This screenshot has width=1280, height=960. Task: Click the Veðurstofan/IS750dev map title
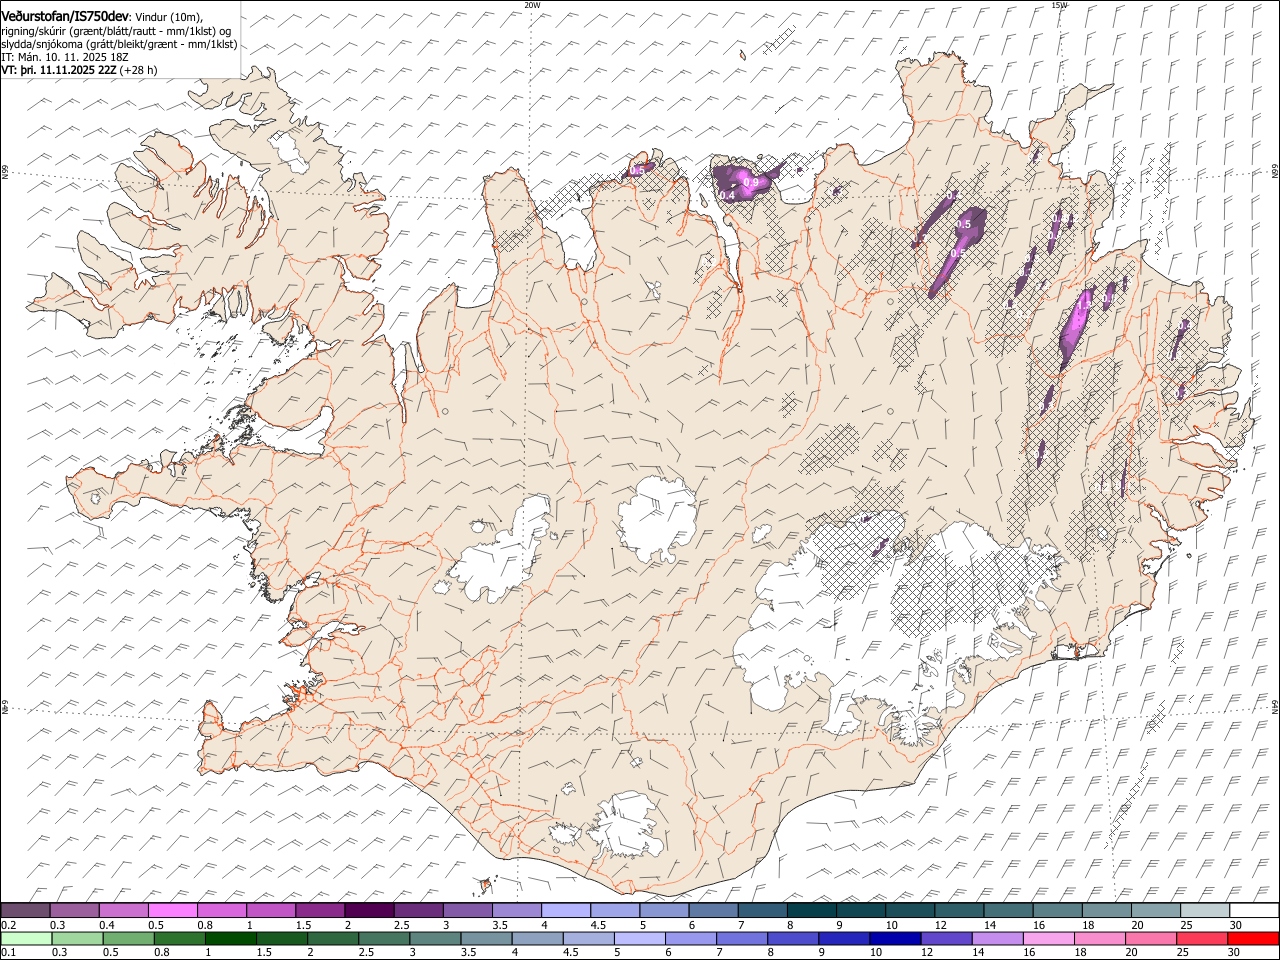tap(65, 17)
